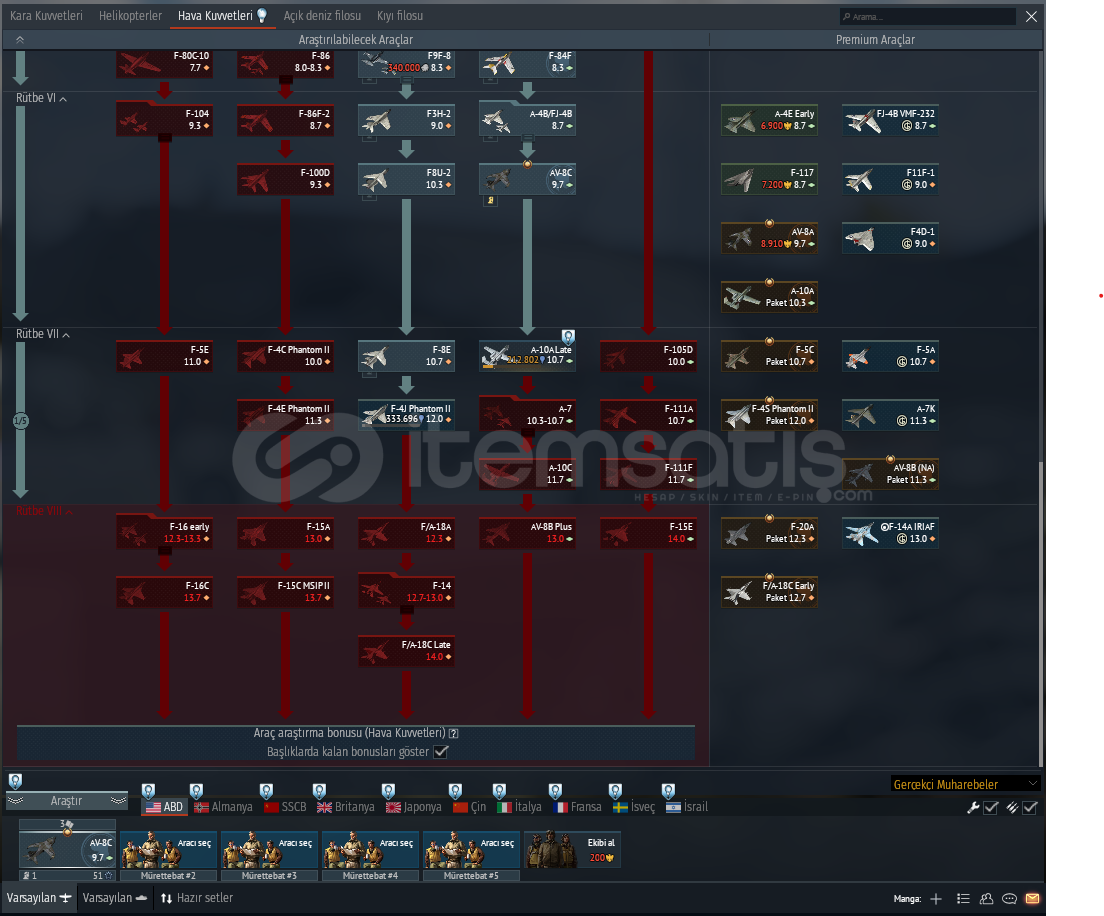Viewport: 1104px width, 916px height.
Task: Switch to the Helikopterler tab
Action: coord(130,16)
